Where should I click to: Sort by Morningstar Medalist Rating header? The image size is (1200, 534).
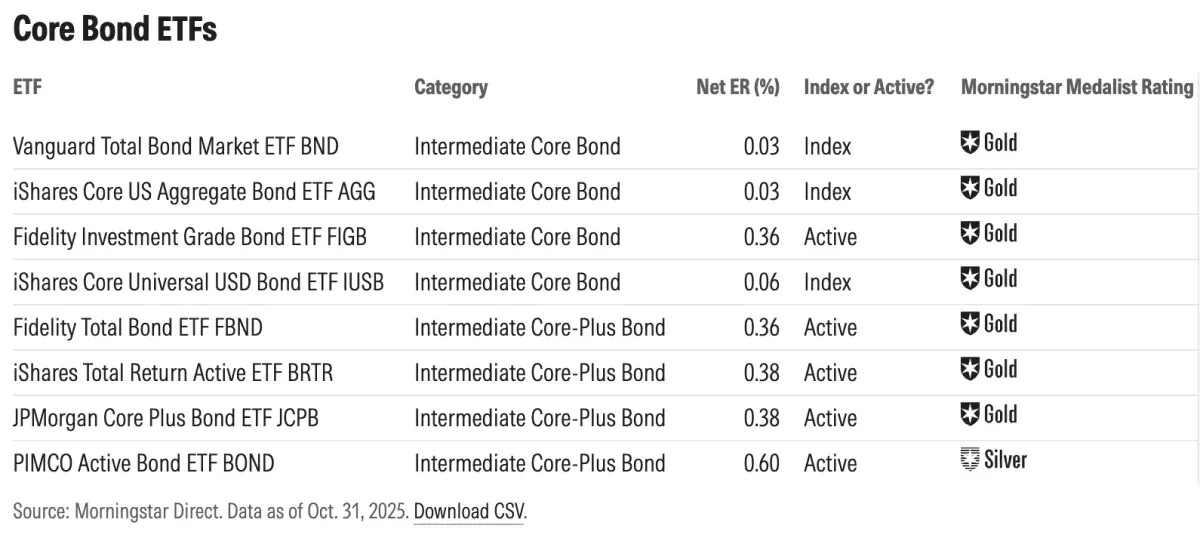point(1077,87)
